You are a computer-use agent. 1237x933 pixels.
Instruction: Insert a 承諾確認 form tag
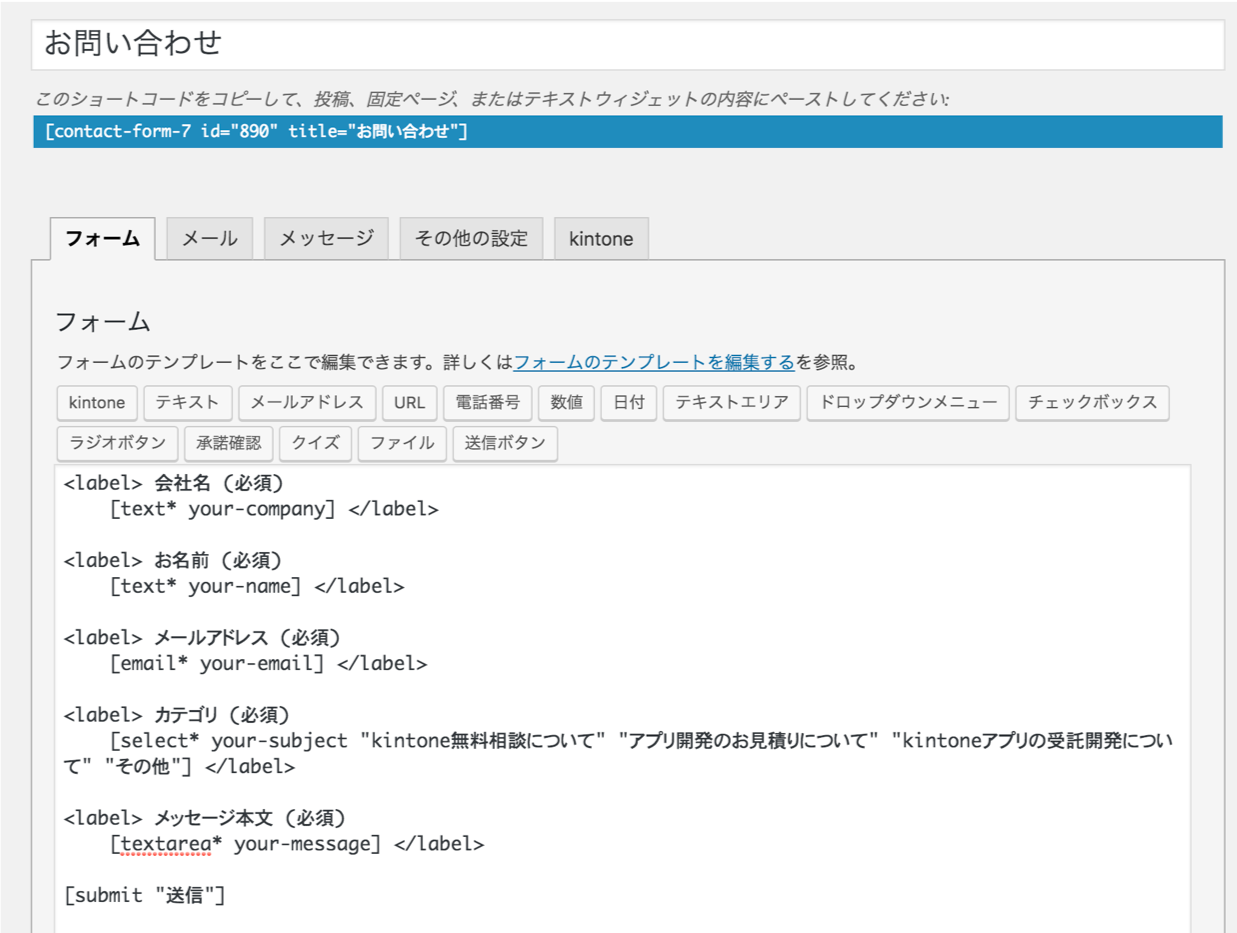(229, 443)
